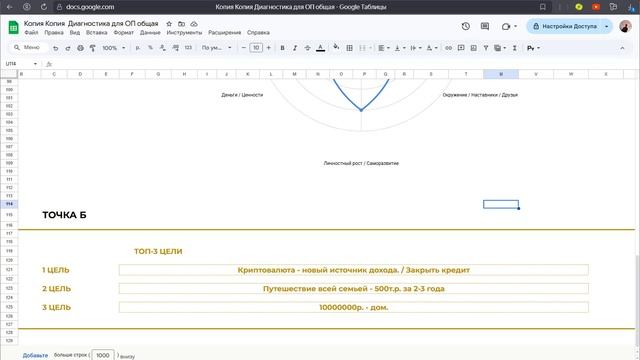
Task: Decrease decimal places
Action: click(x=163, y=48)
